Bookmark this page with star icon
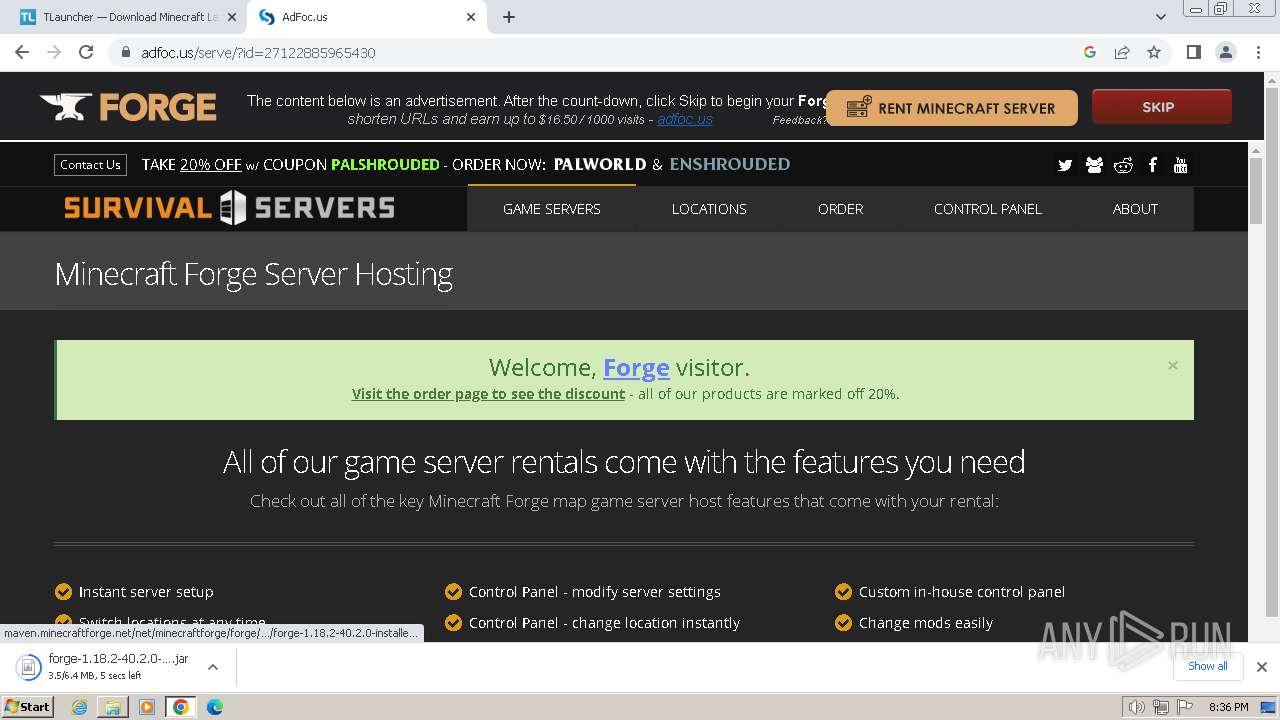Image resolution: width=1280 pixels, height=720 pixels. click(1154, 52)
